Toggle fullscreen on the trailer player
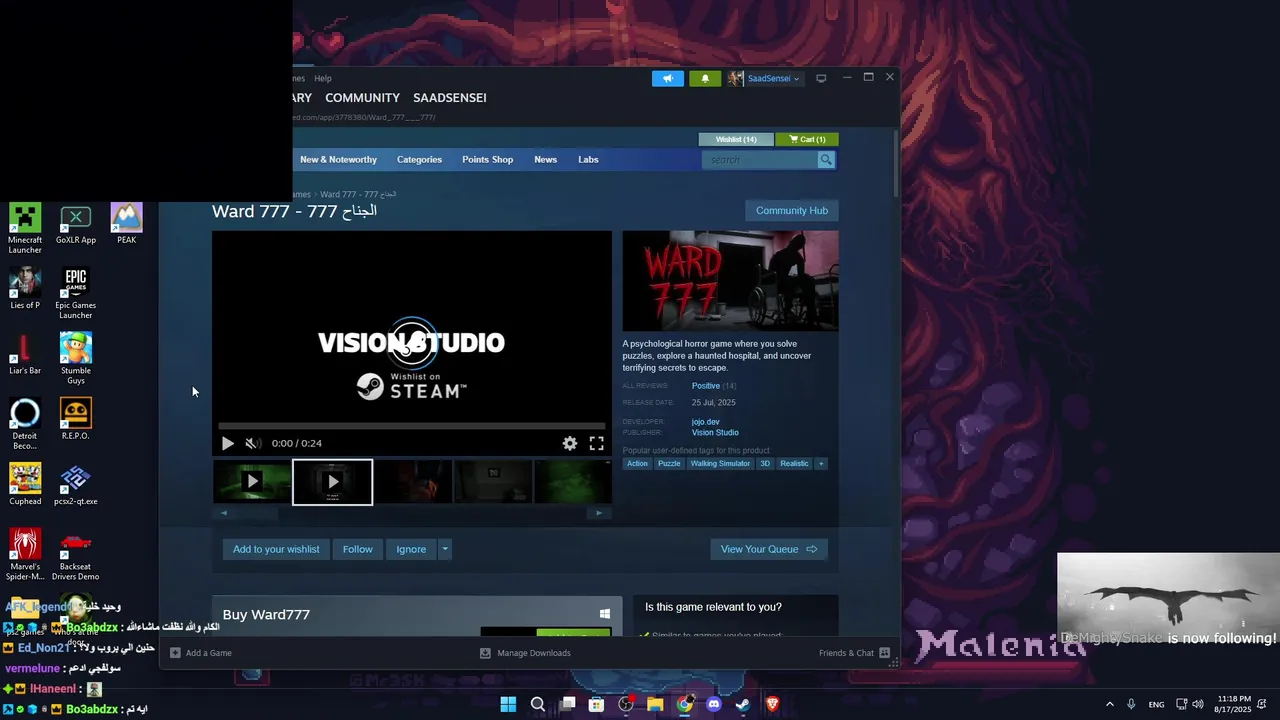Viewport: 1280px width, 720px height. (596, 443)
